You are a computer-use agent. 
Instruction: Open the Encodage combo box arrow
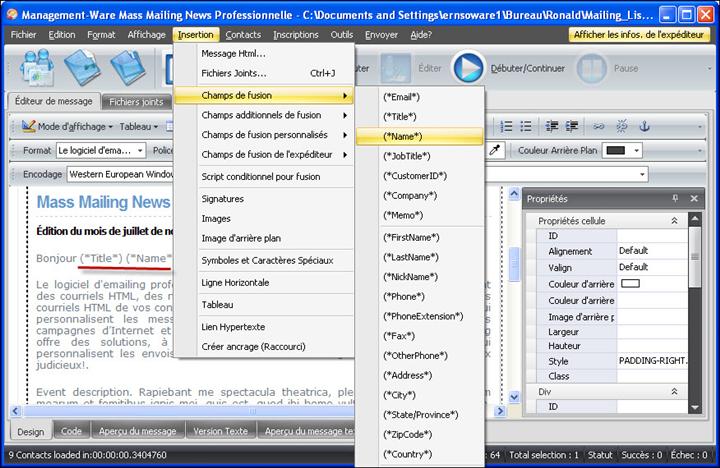(x=642, y=174)
